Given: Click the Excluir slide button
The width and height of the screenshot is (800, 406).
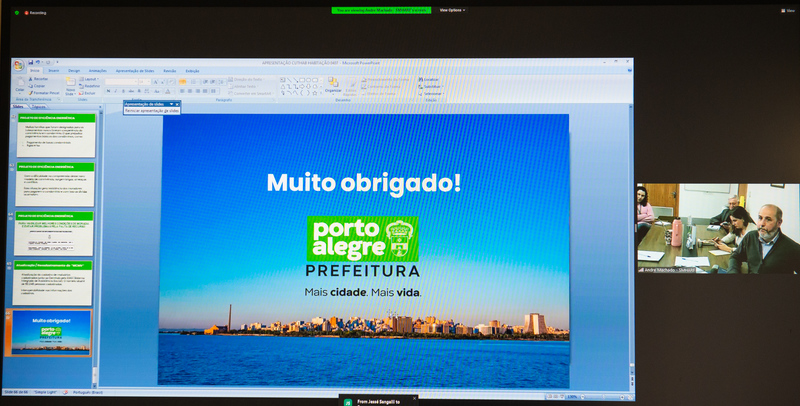Looking at the screenshot, I should click(x=88, y=93).
